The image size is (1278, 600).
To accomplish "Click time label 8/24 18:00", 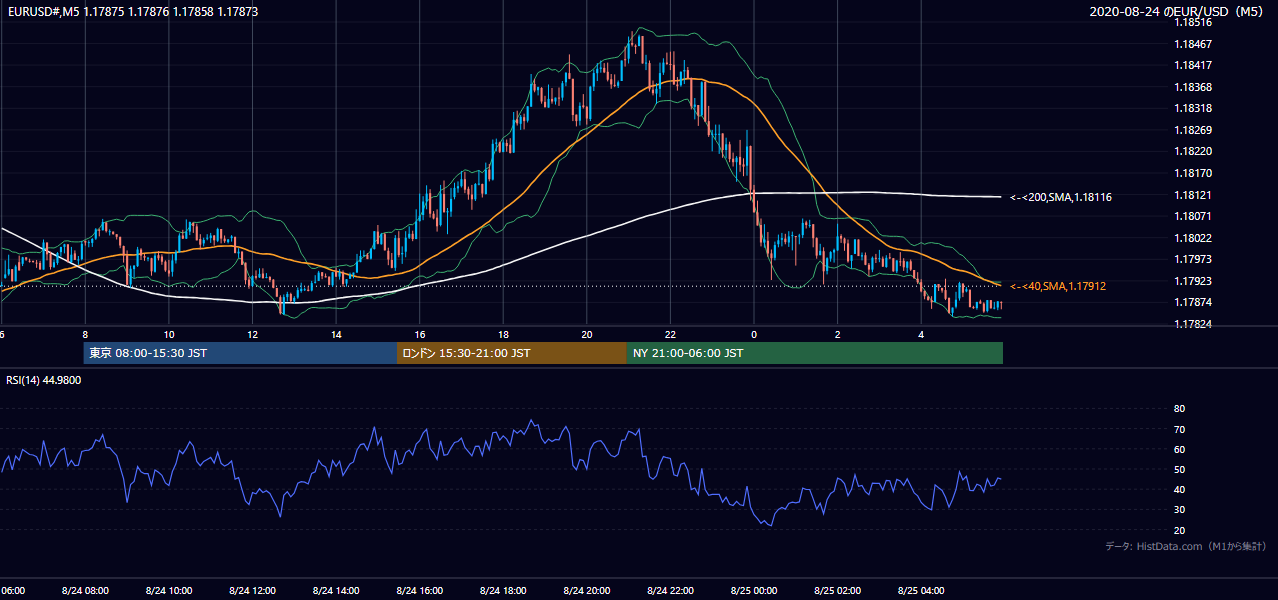I will [x=503, y=590].
